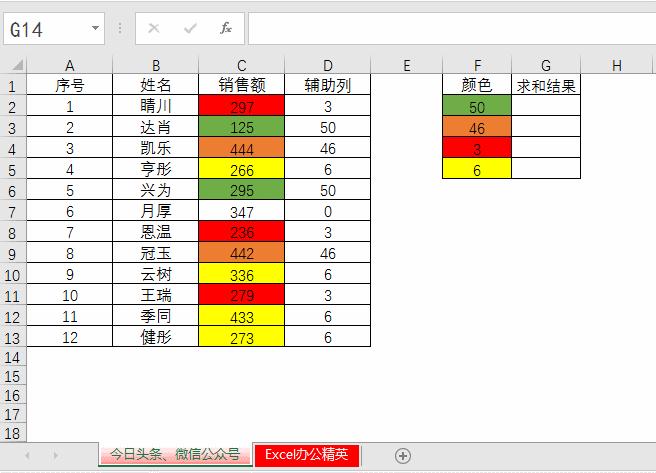Click orange sales cell 444

[x=242, y=148]
